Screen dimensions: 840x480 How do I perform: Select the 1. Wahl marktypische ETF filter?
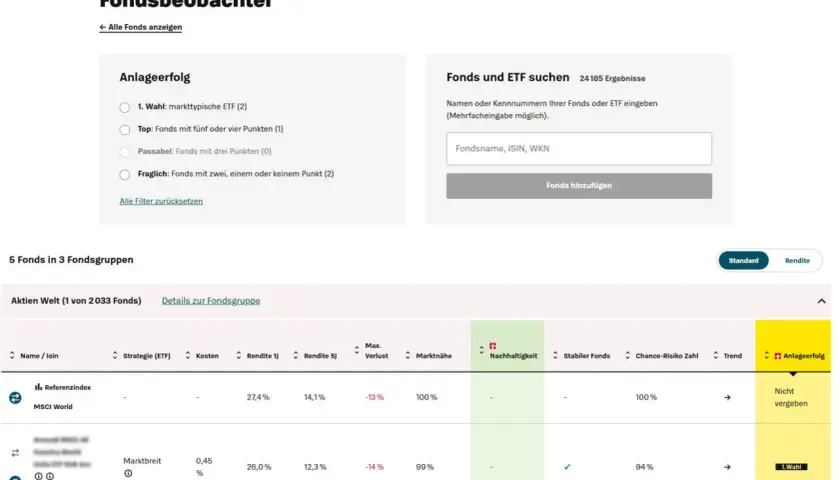point(125,107)
